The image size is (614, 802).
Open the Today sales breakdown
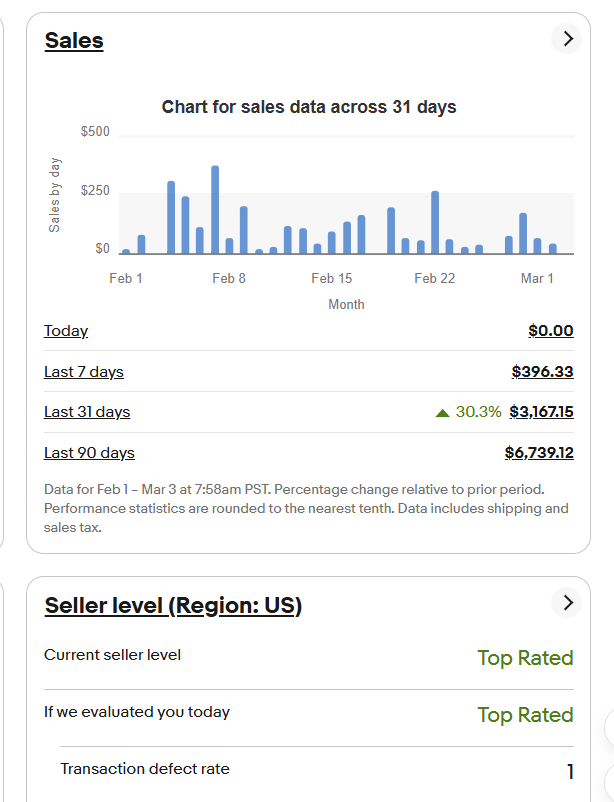click(65, 330)
